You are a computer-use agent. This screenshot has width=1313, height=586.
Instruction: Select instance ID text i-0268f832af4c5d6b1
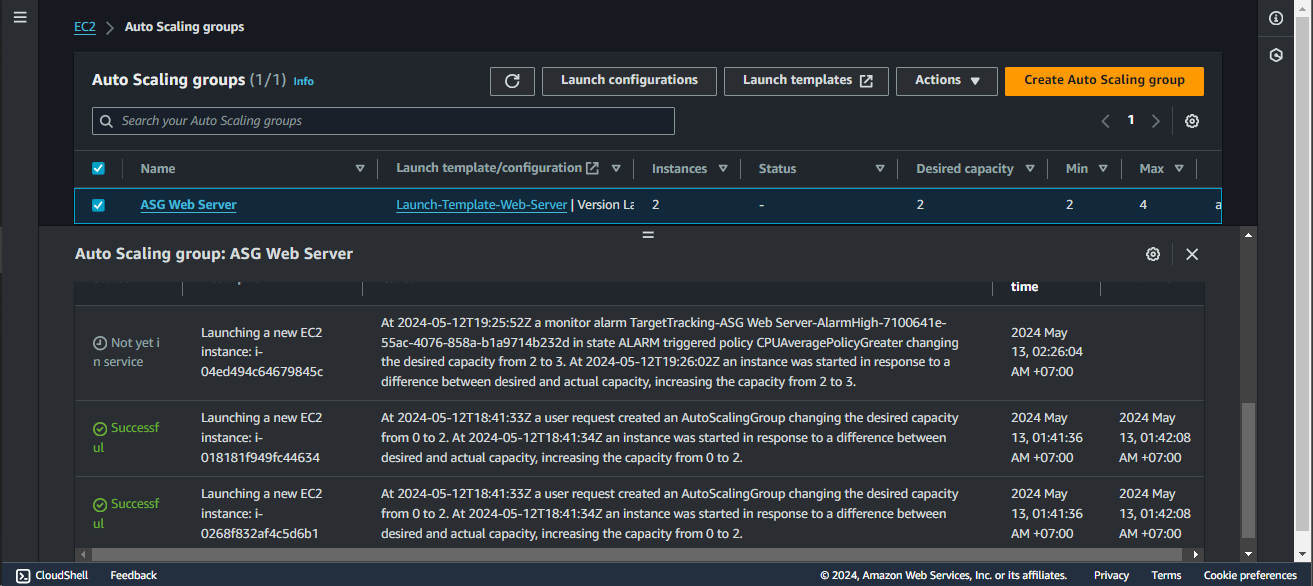[x=260, y=533]
